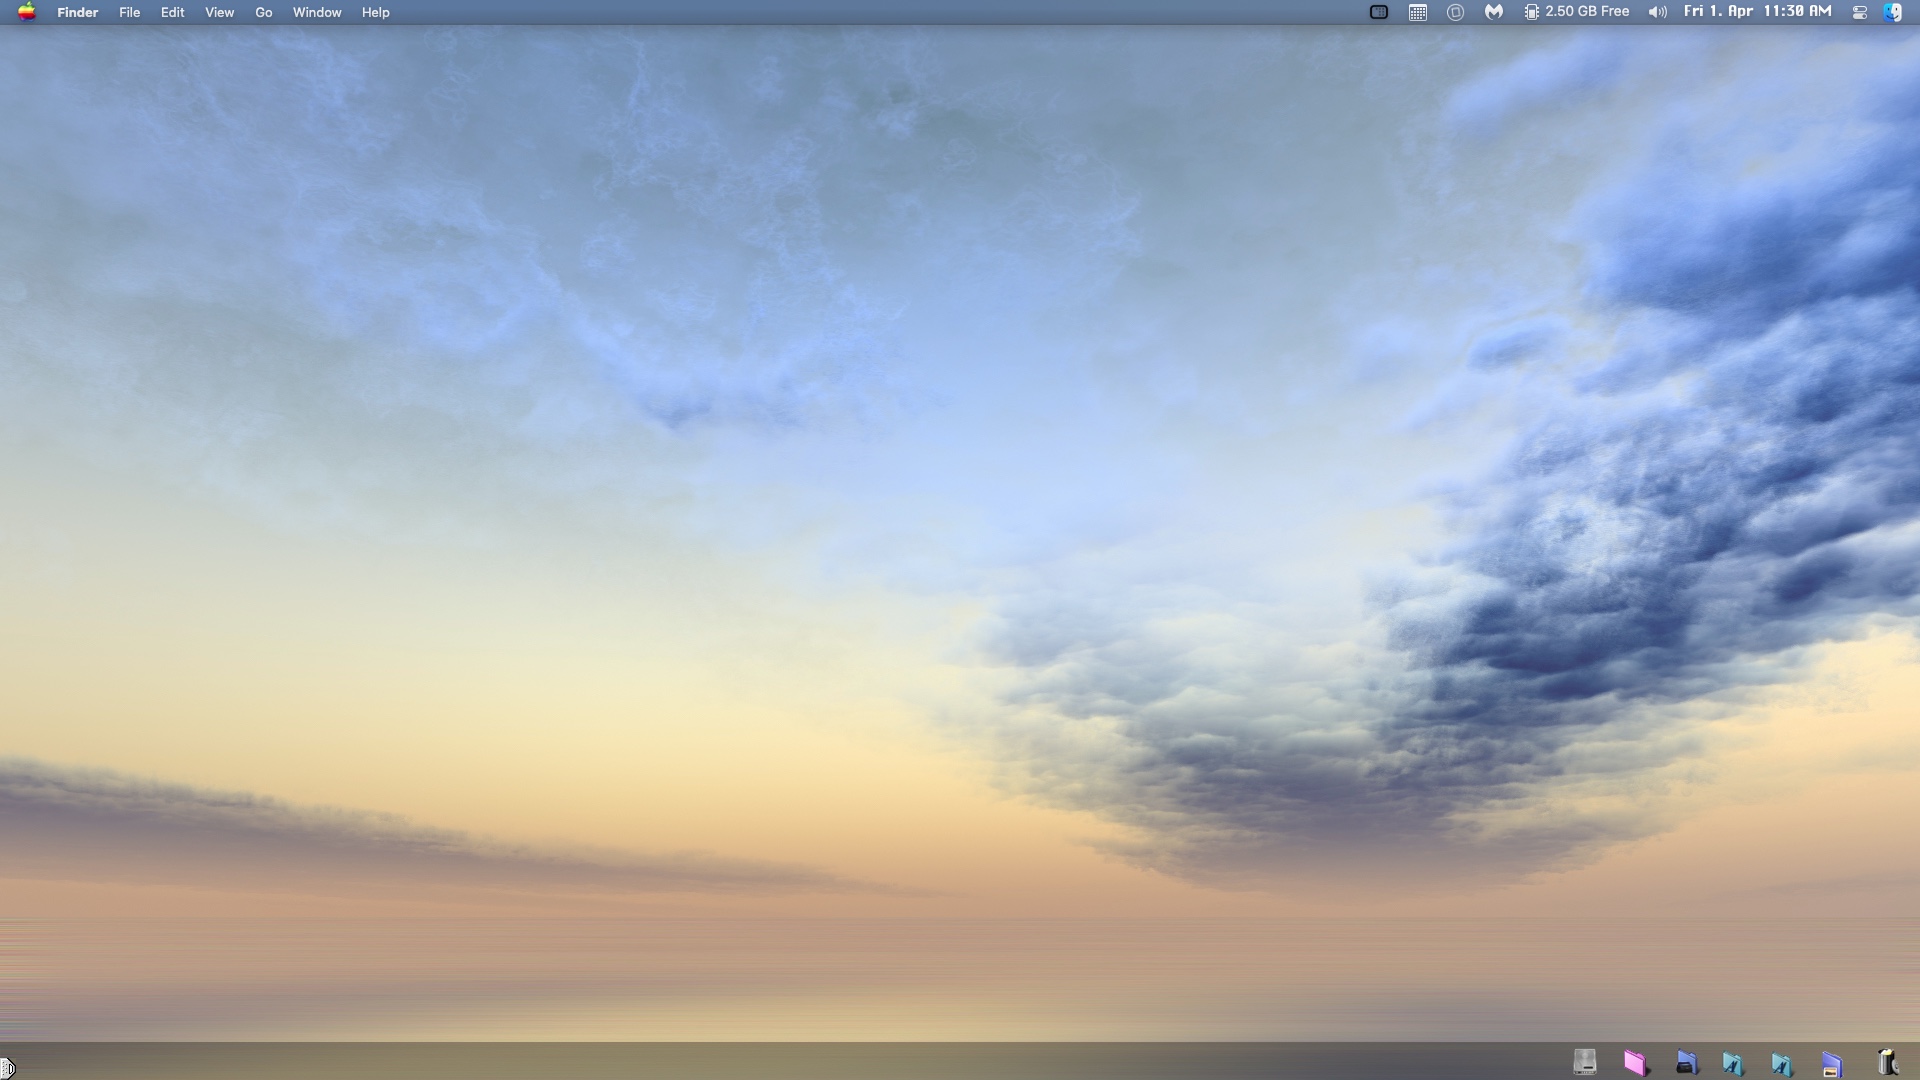Open the hard drive icon in the dock
Image resolution: width=1920 pixels, height=1080 pixels.
click(1584, 1062)
